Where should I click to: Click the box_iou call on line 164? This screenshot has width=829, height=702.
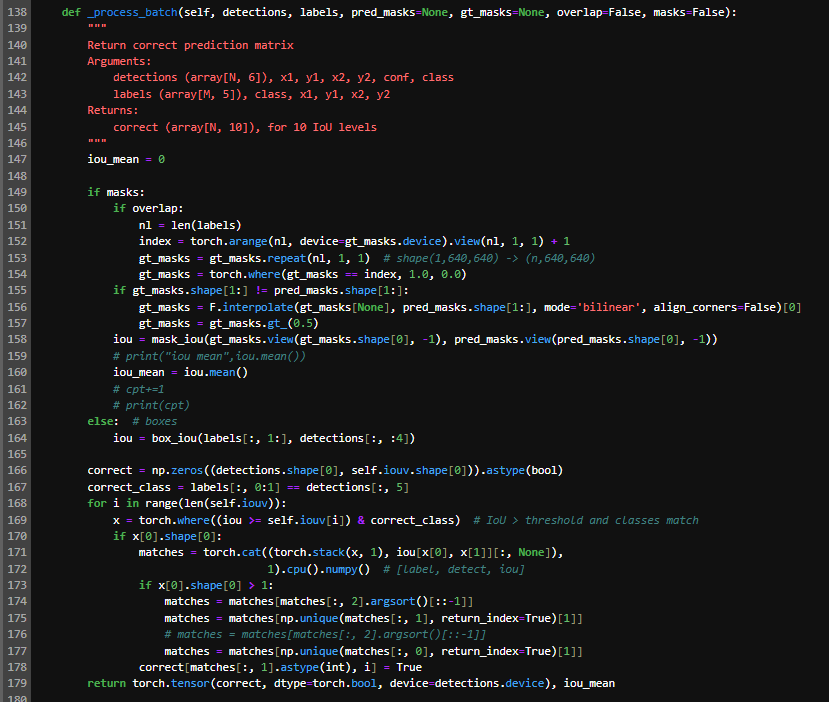click(x=172, y=438)
